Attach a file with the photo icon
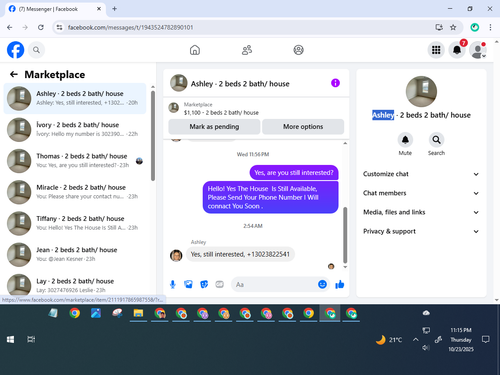Viewport: 500px width, 375px height. pos(188,284)
